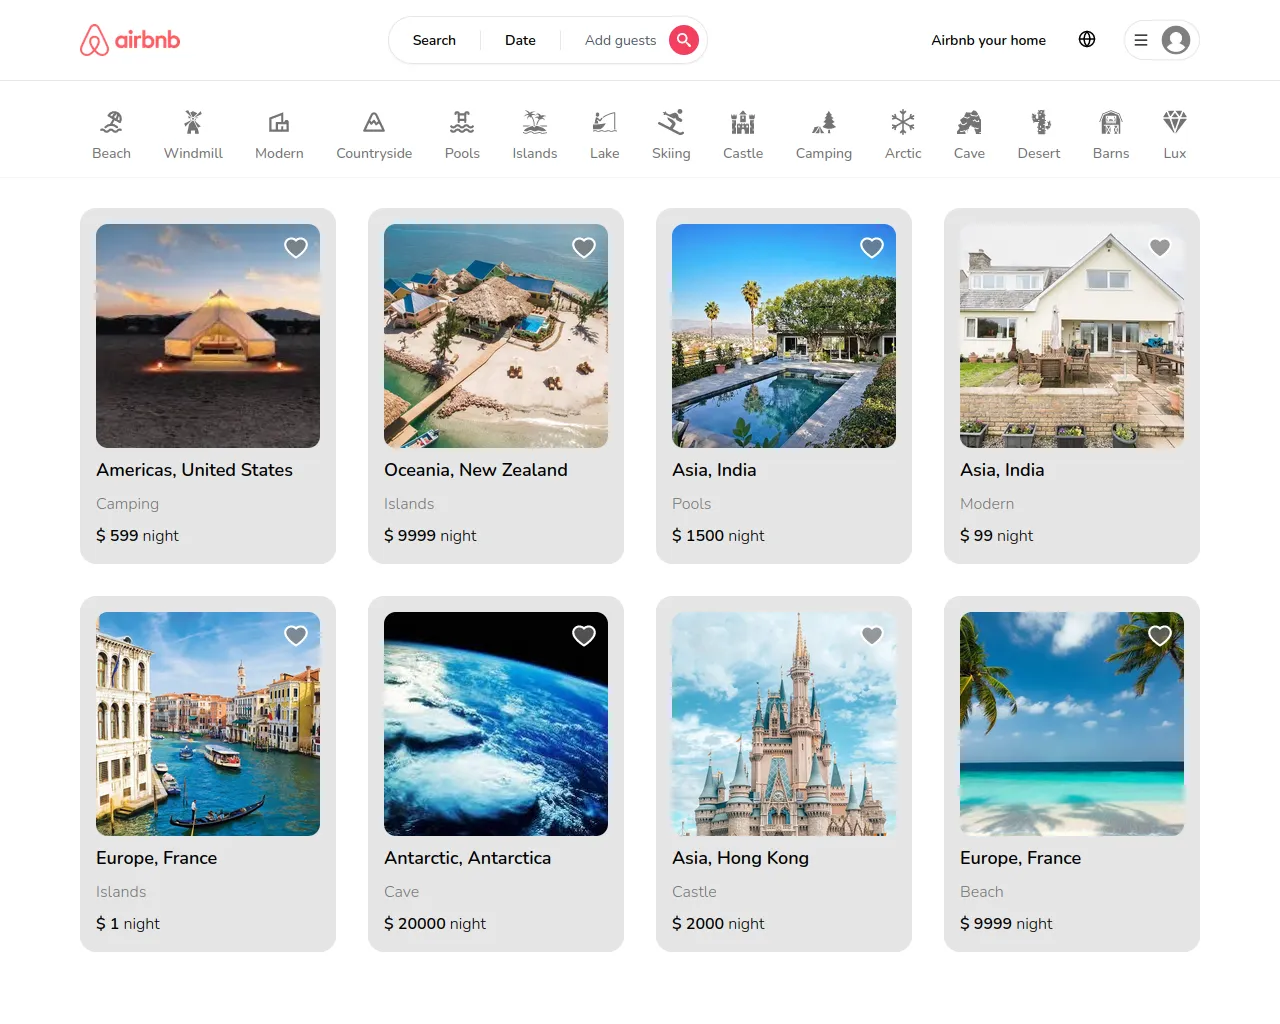This screenshot has height=1024, width=1280.
Task: Select the Islands category icon
Action: coord(535,122)
